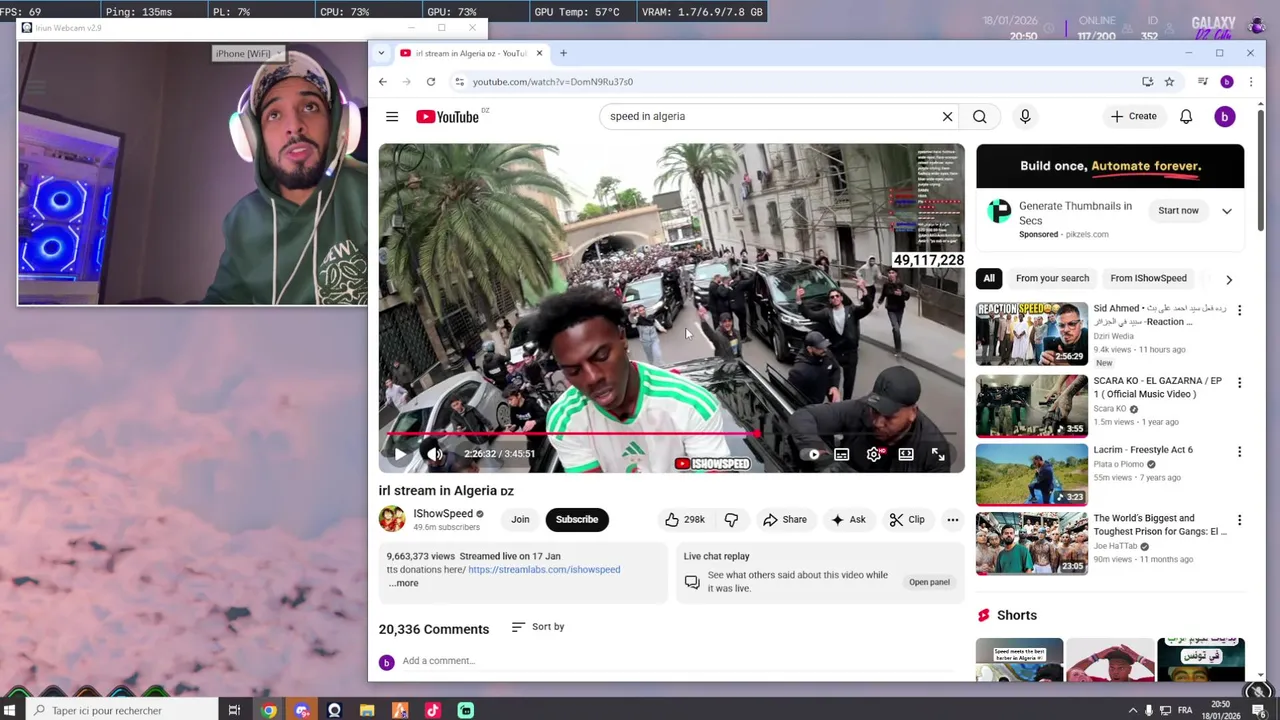Reload the page in Chrome
The height and width of the screenshot is (720, 1280).
pos(431,82)
